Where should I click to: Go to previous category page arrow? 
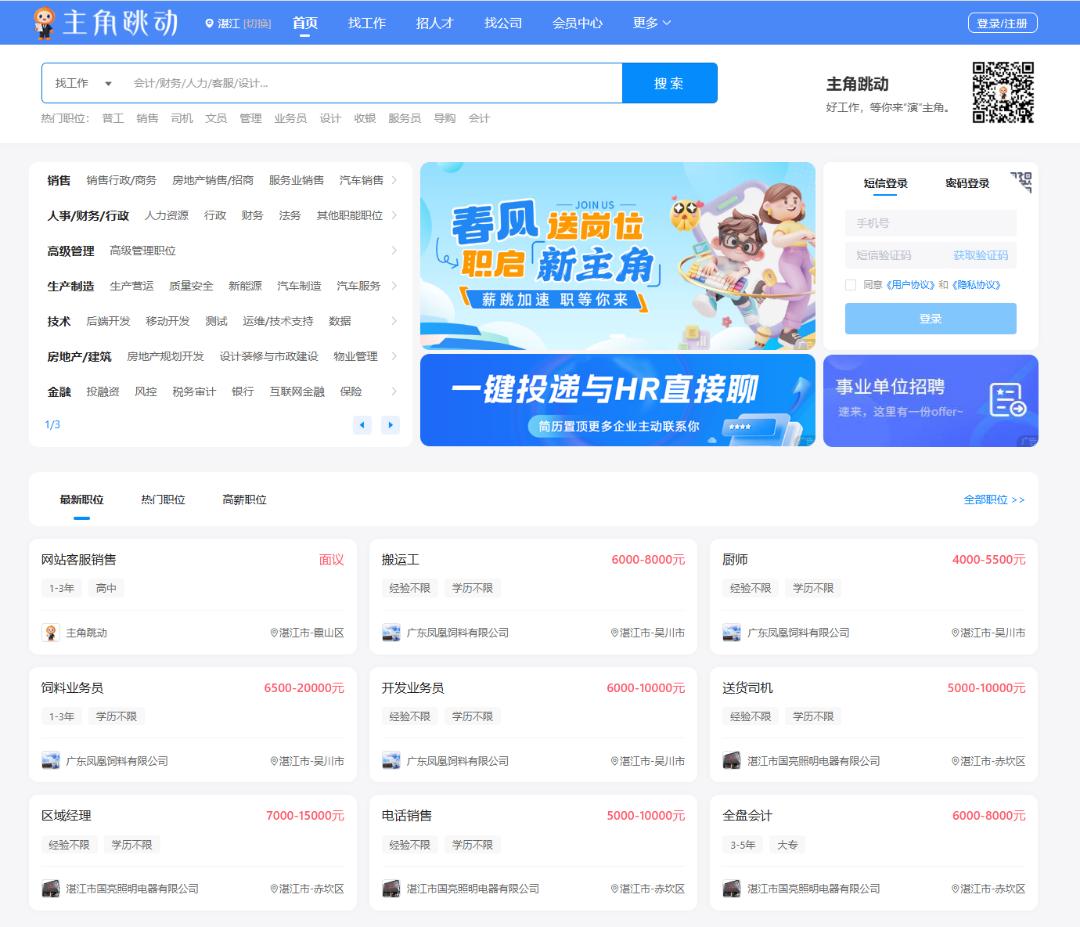click(x=362, y=425)
